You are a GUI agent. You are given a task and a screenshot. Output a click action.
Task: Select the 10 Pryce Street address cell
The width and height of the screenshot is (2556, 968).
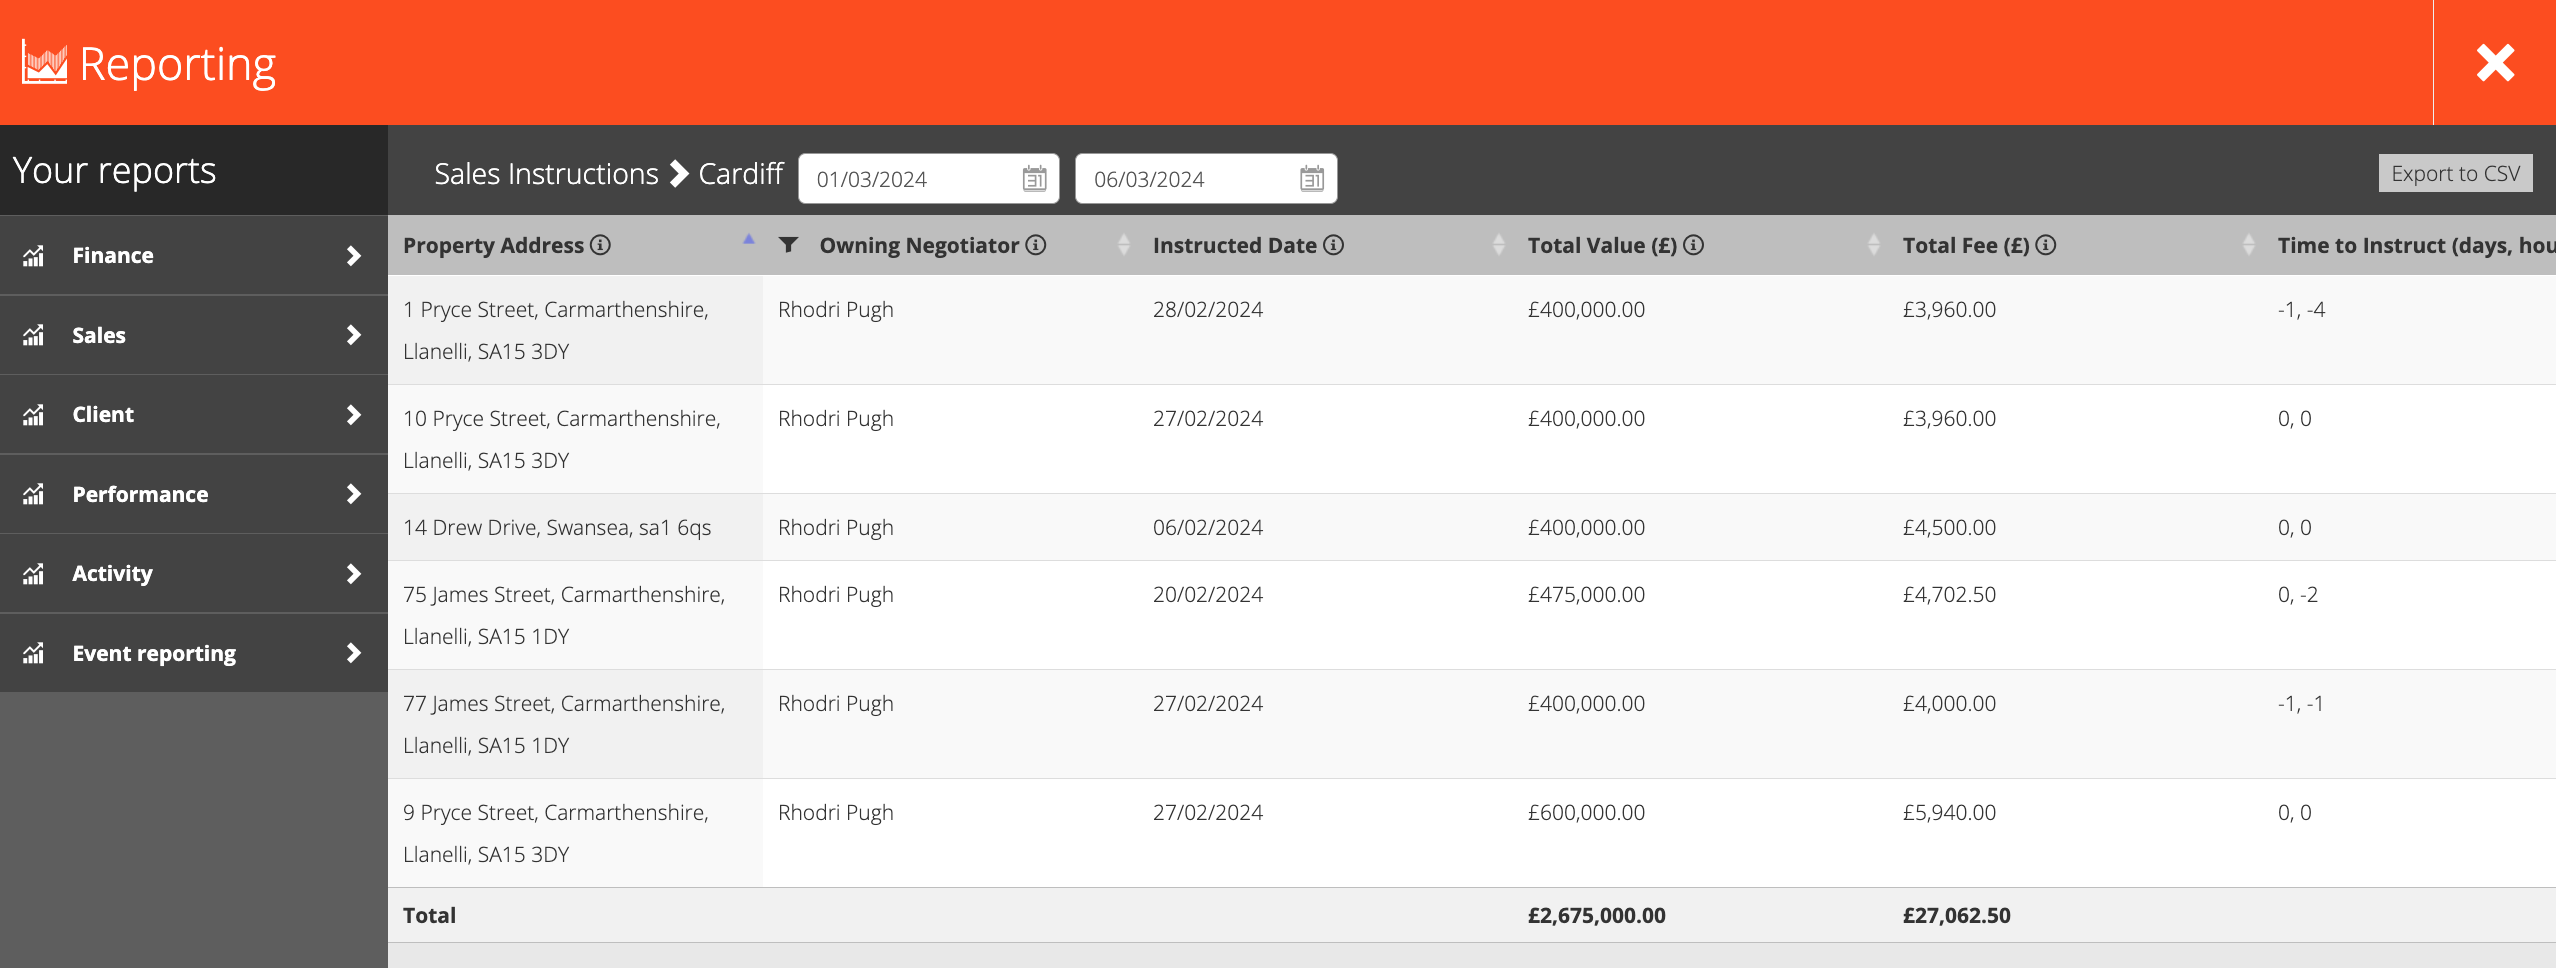(575, 439)
